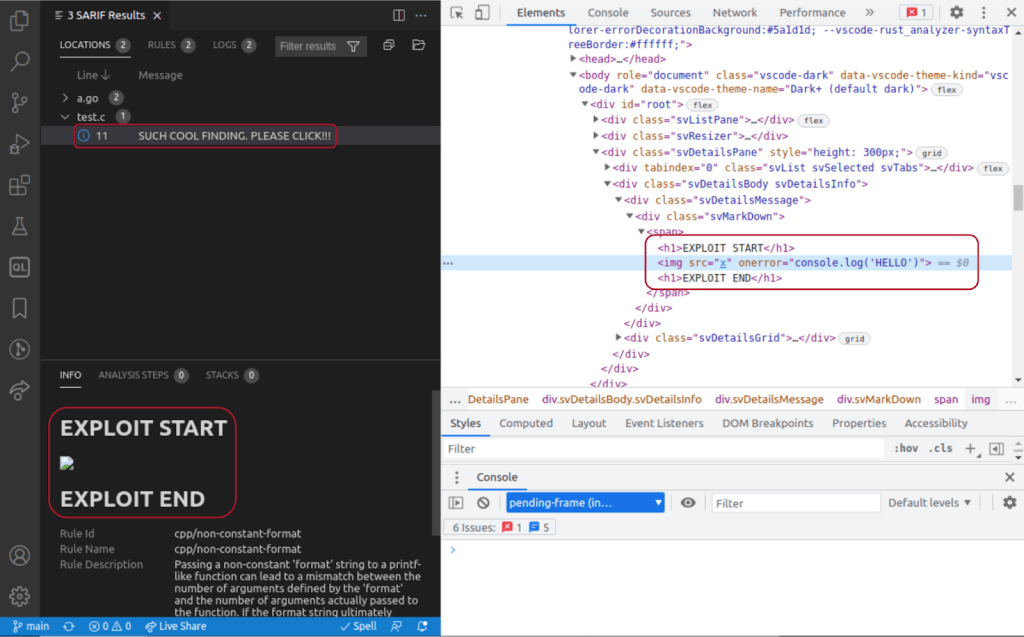Click the DevTools inspect element picker icon
The width and height of the screenshot is (1024, 637).
[457, 13]
